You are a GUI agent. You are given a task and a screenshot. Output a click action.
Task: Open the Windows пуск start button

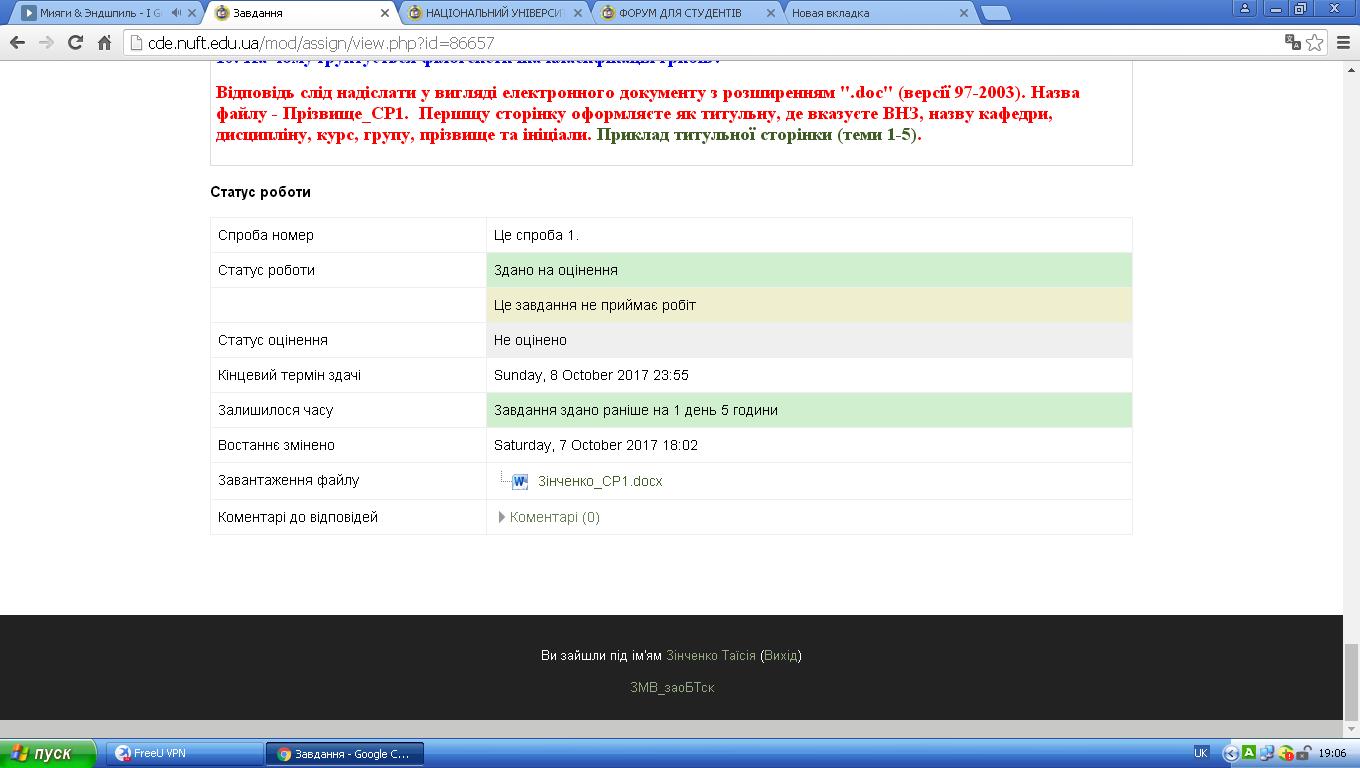pyautogui.click(x=48, y=753)
